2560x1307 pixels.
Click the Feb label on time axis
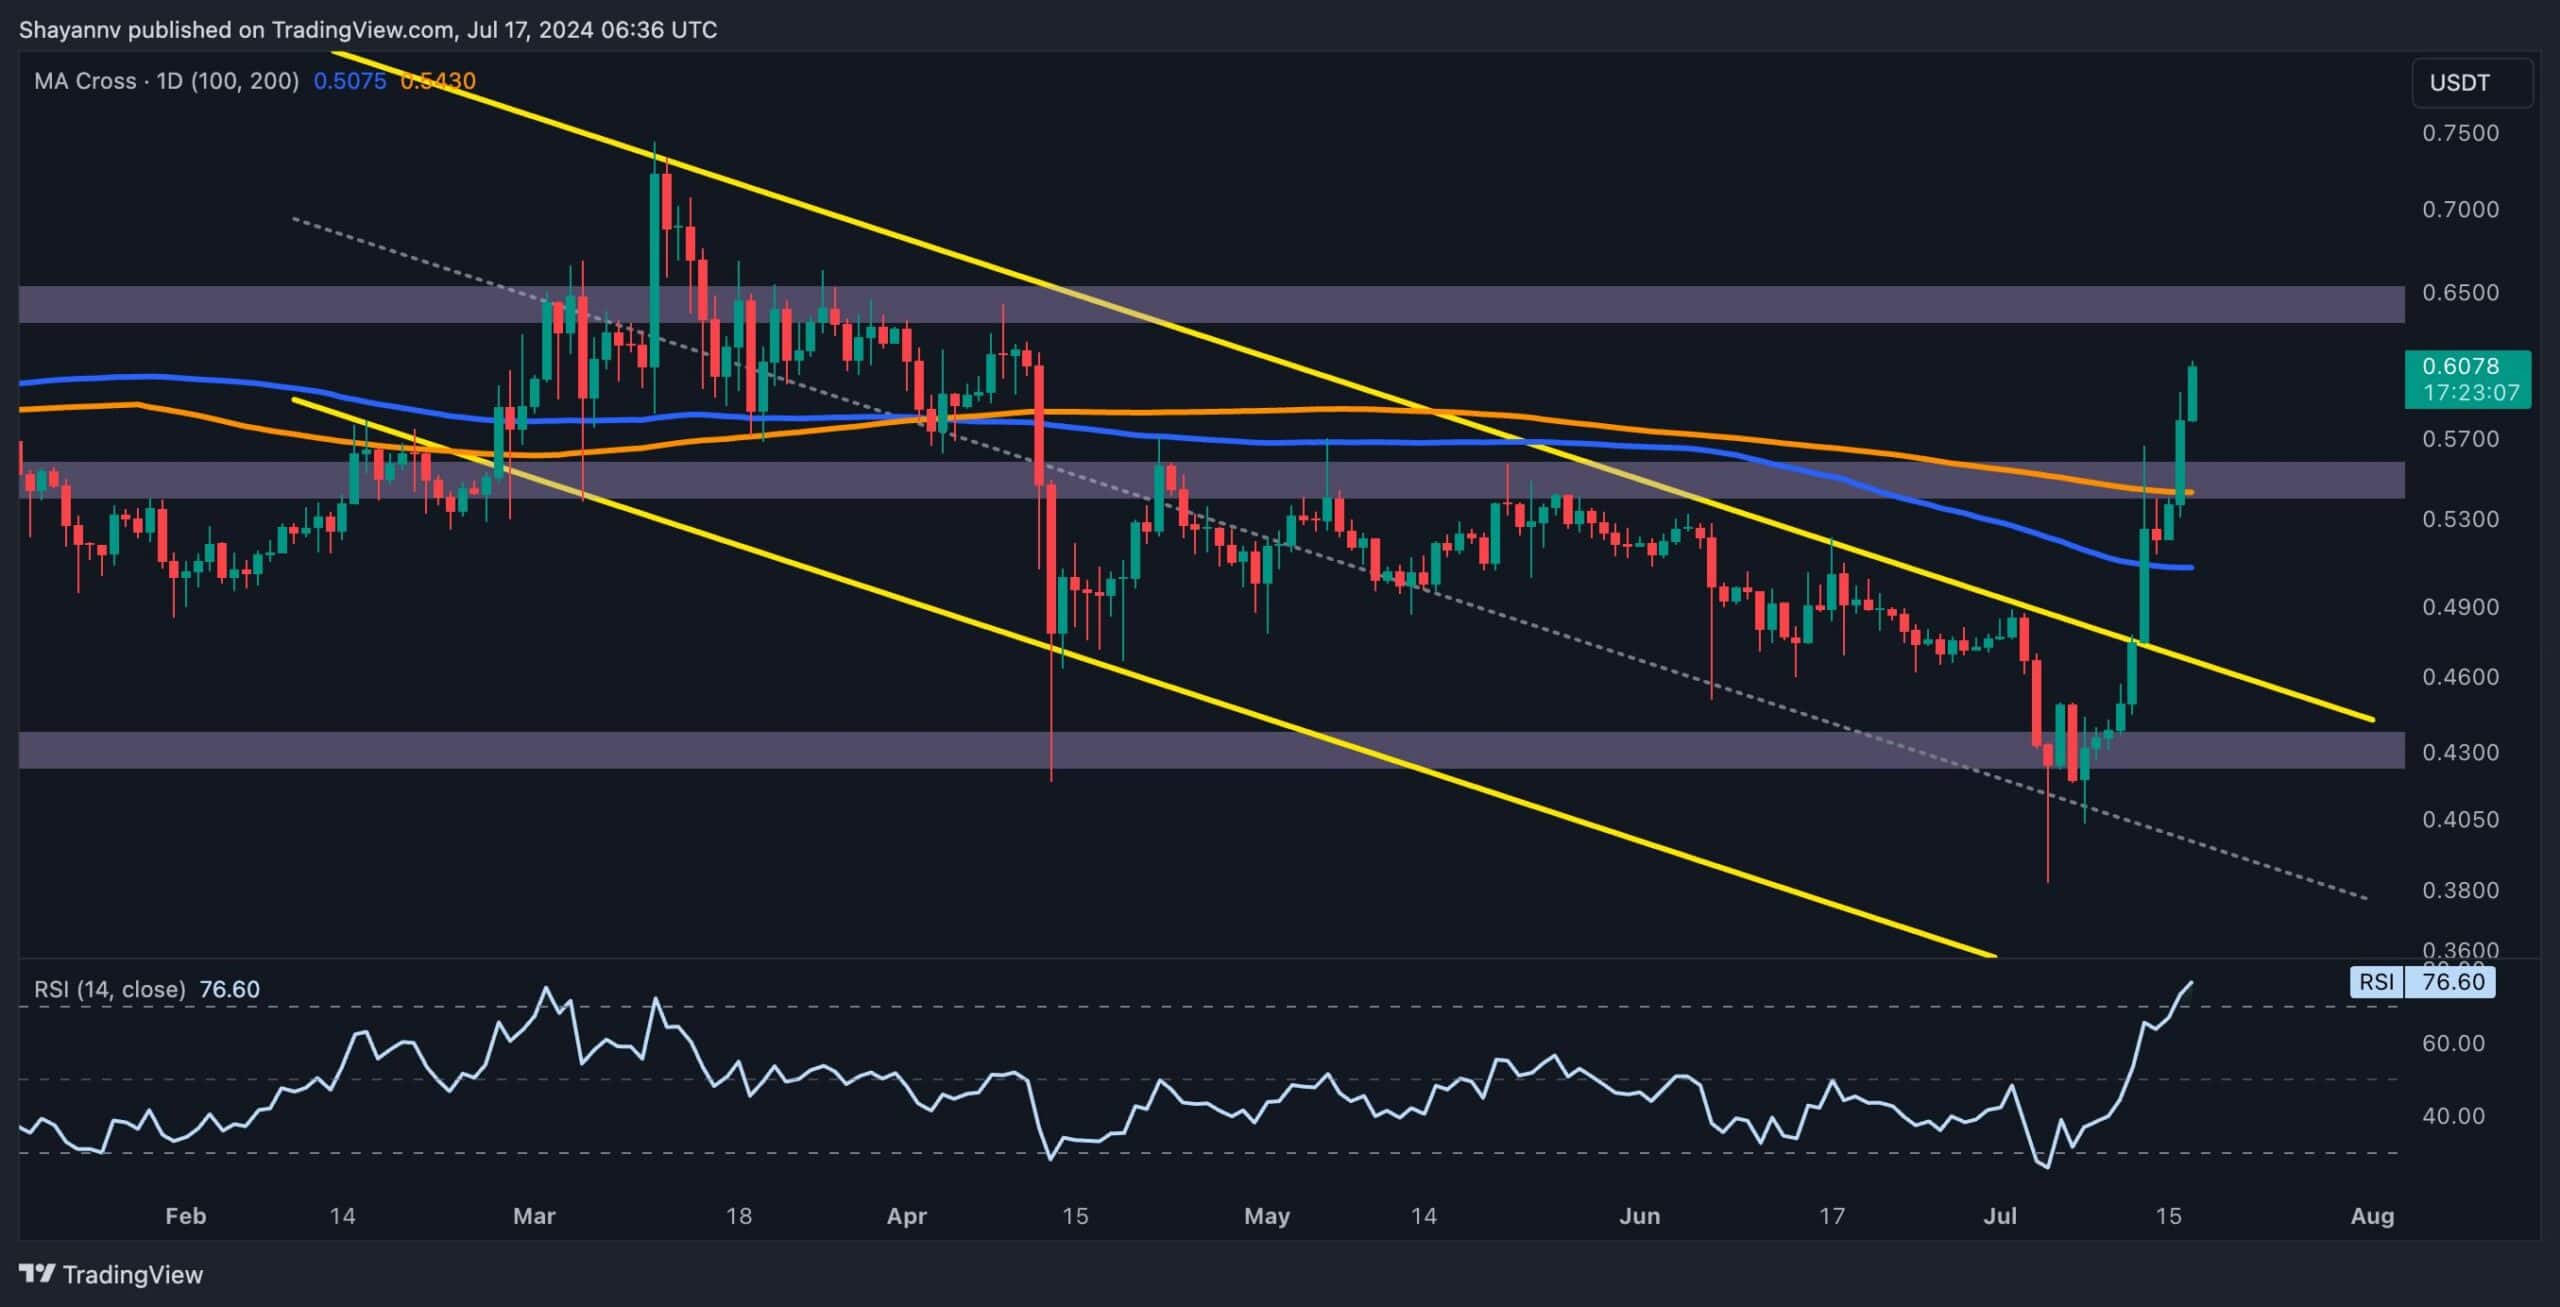pos(185,1216)
